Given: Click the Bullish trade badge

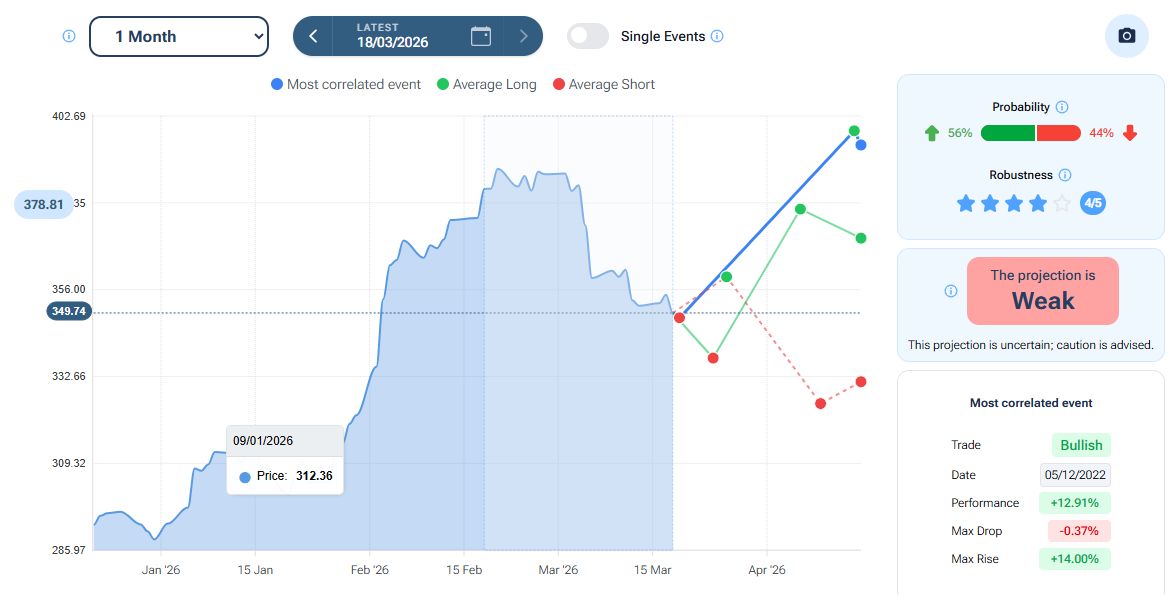Looking at the screenshot, I should [x=1081, y=445].
